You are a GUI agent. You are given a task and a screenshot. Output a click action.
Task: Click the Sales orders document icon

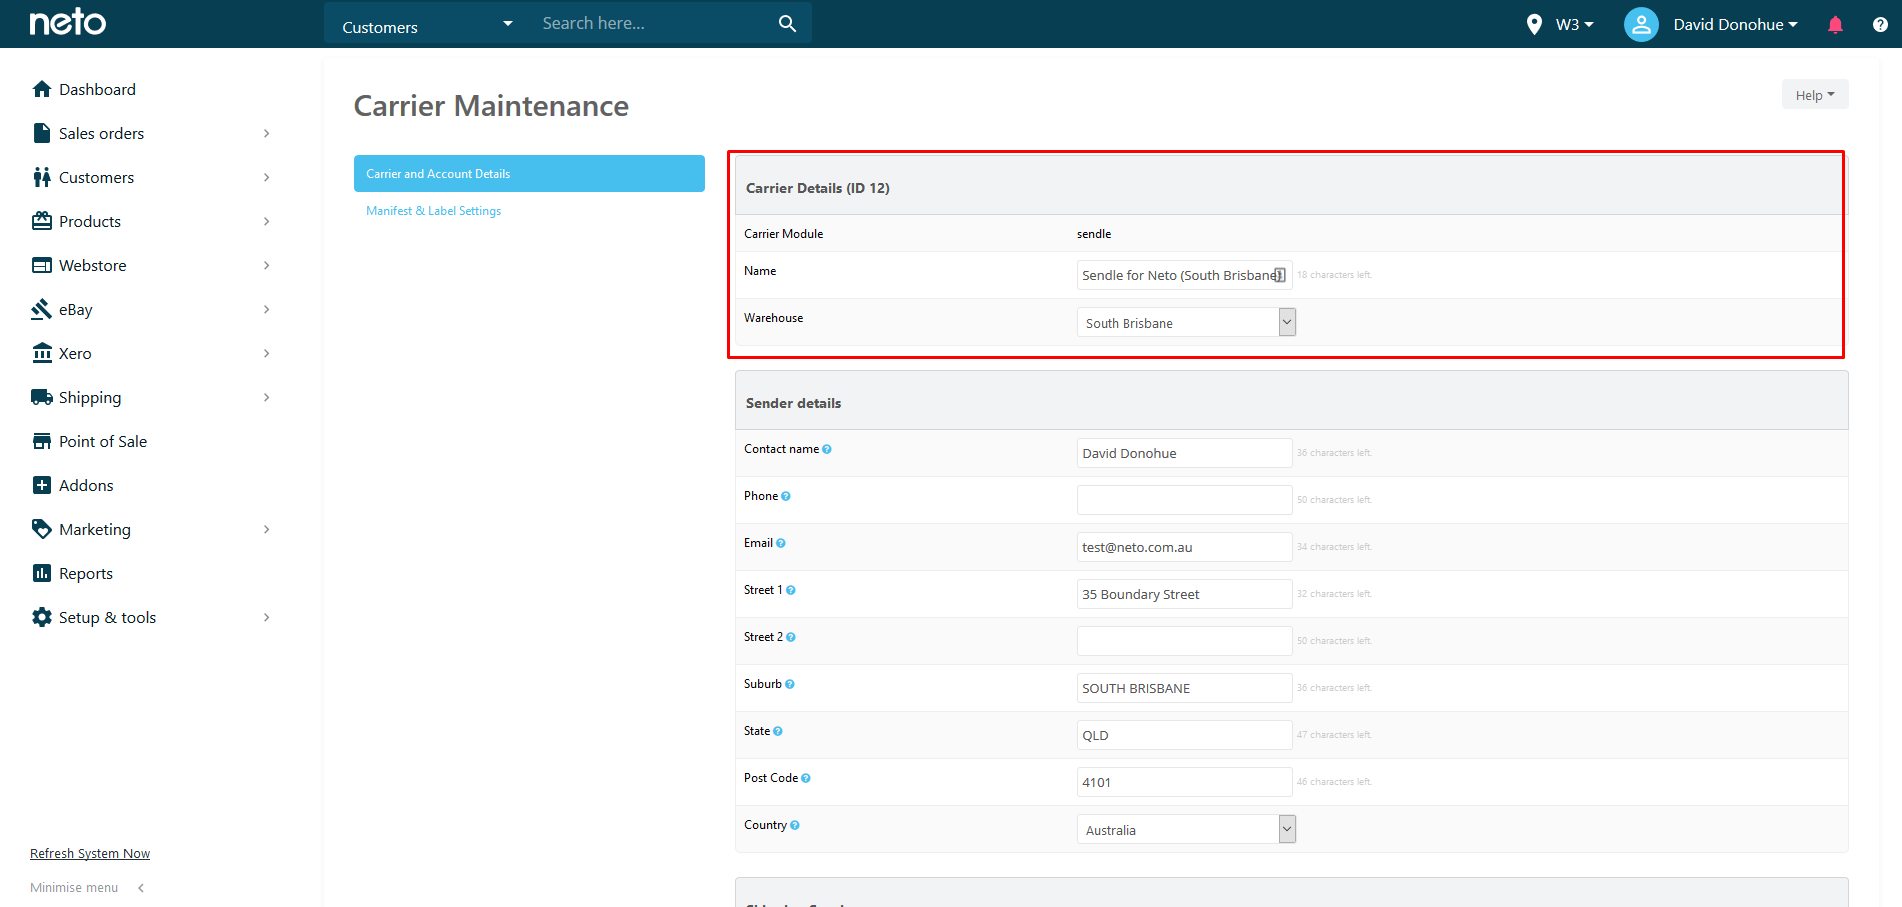tap(42, 133)
